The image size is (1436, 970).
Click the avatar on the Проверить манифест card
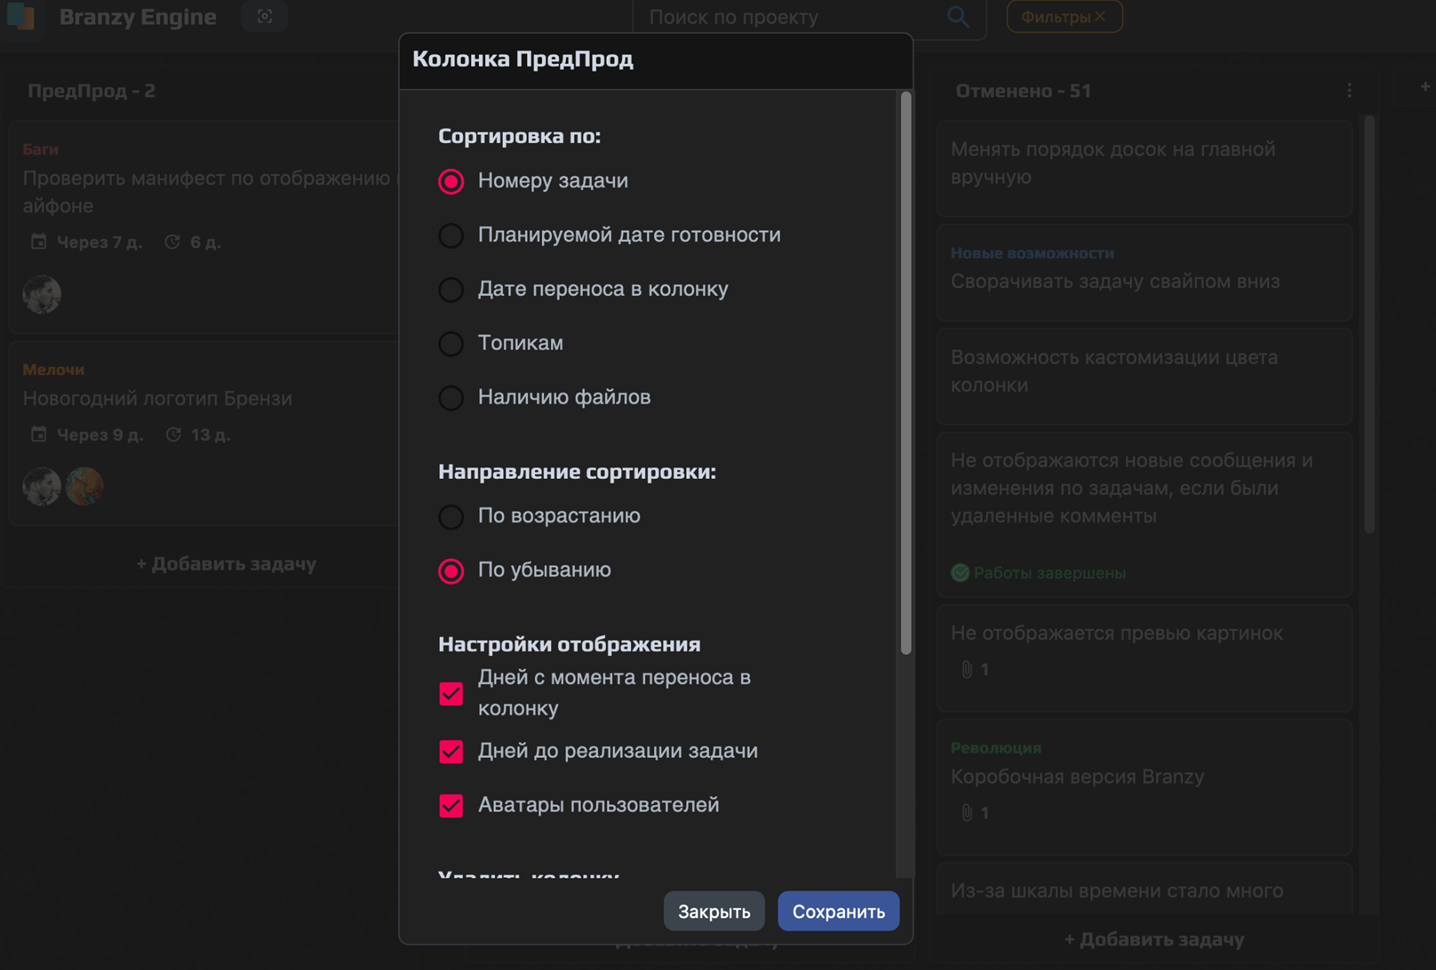point(42,294)
